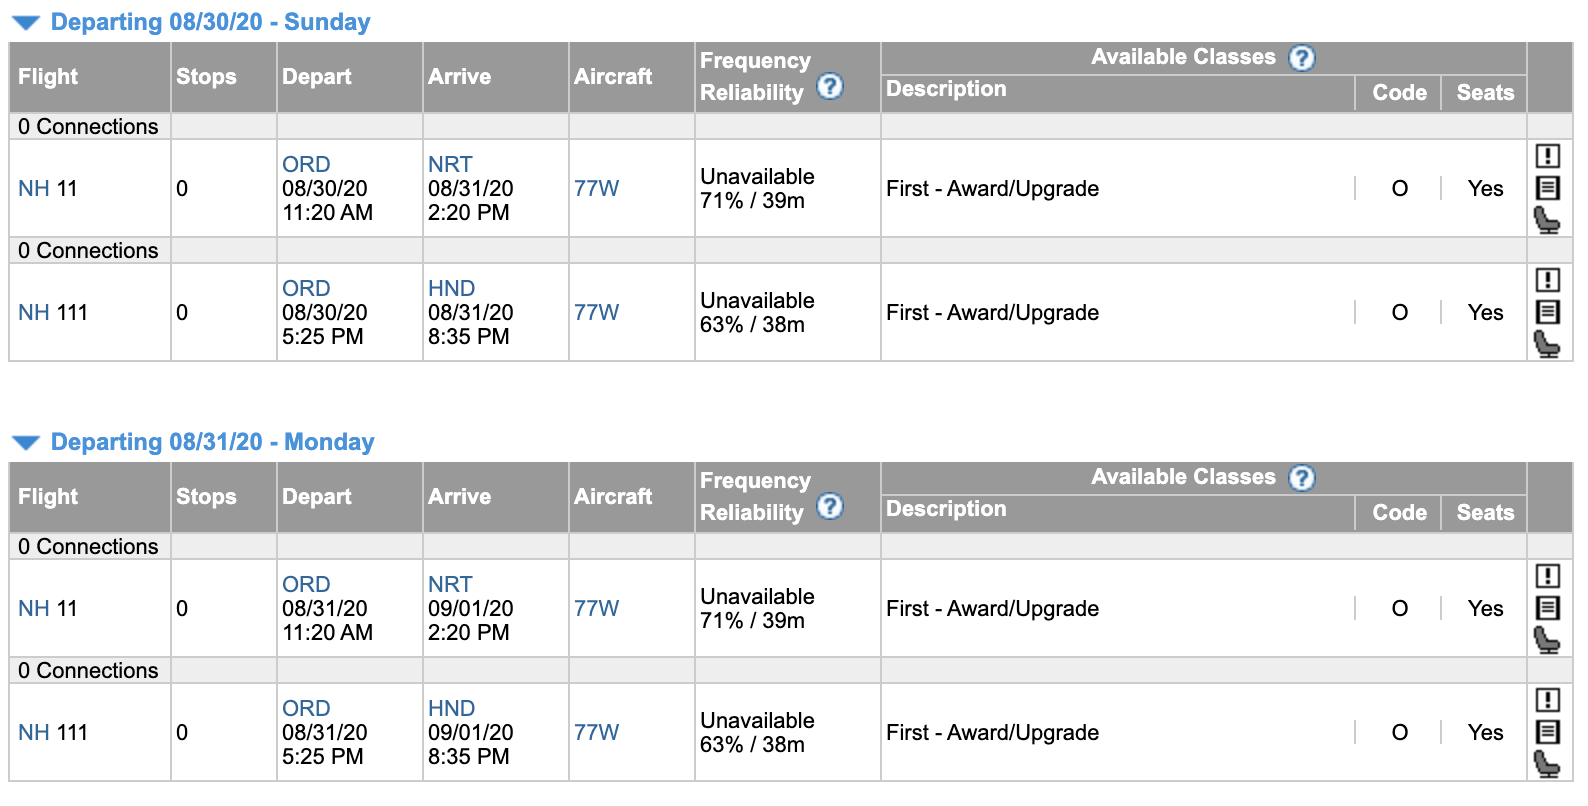Select NRT arrival airport link on Sunday
Screen dimensions: 1588x806
point(450,164)
